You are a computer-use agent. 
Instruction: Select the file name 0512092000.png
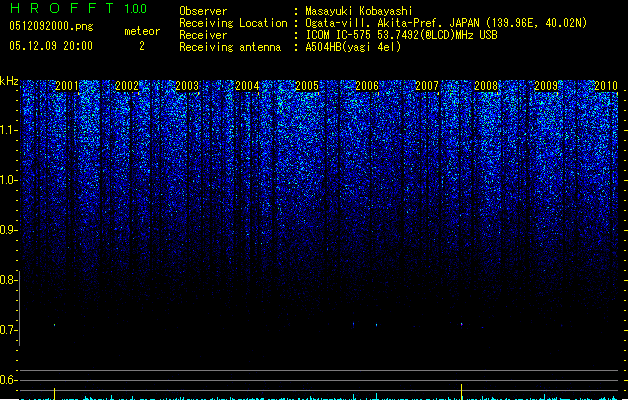(51, 26)
